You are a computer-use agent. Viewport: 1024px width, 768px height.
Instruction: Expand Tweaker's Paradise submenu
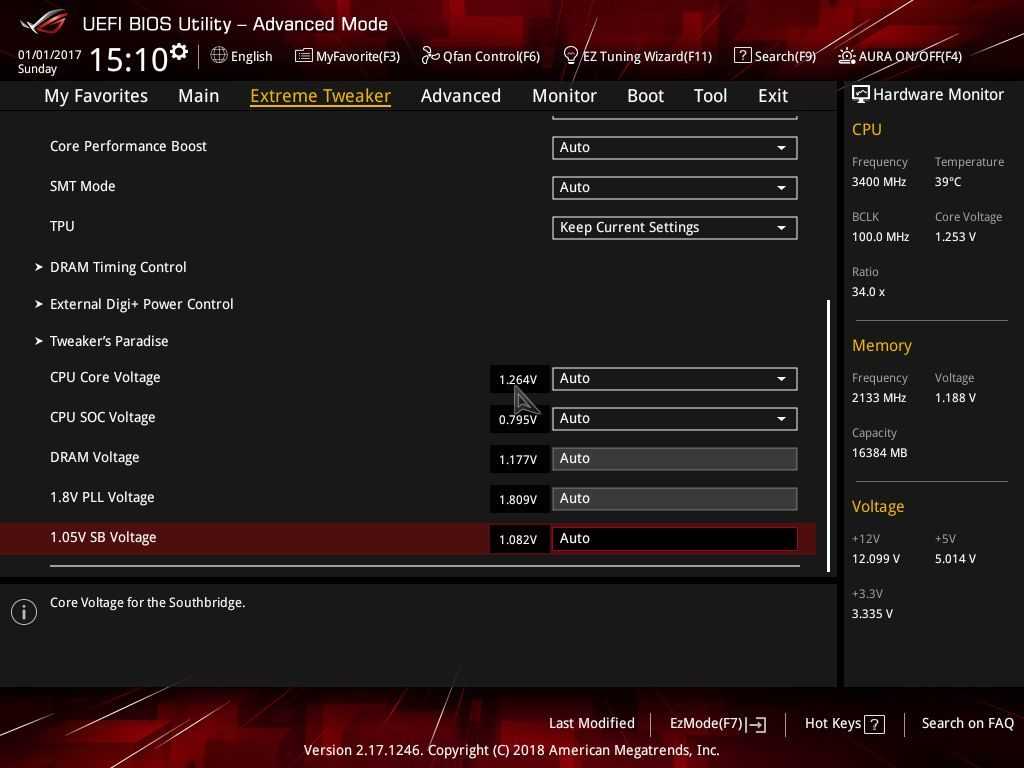pyautogui.click(x=109, y=341)
